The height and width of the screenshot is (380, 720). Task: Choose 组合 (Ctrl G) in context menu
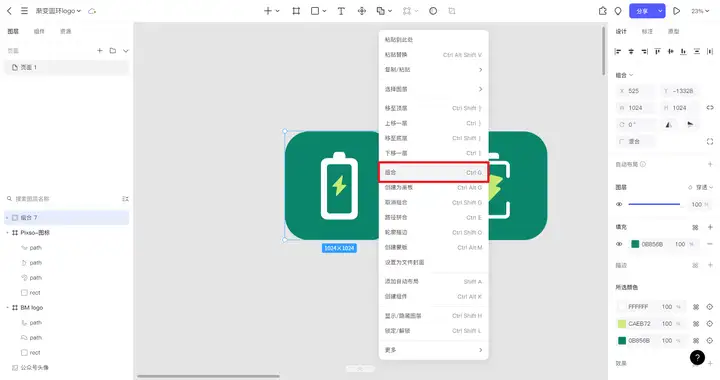[433, 172]
